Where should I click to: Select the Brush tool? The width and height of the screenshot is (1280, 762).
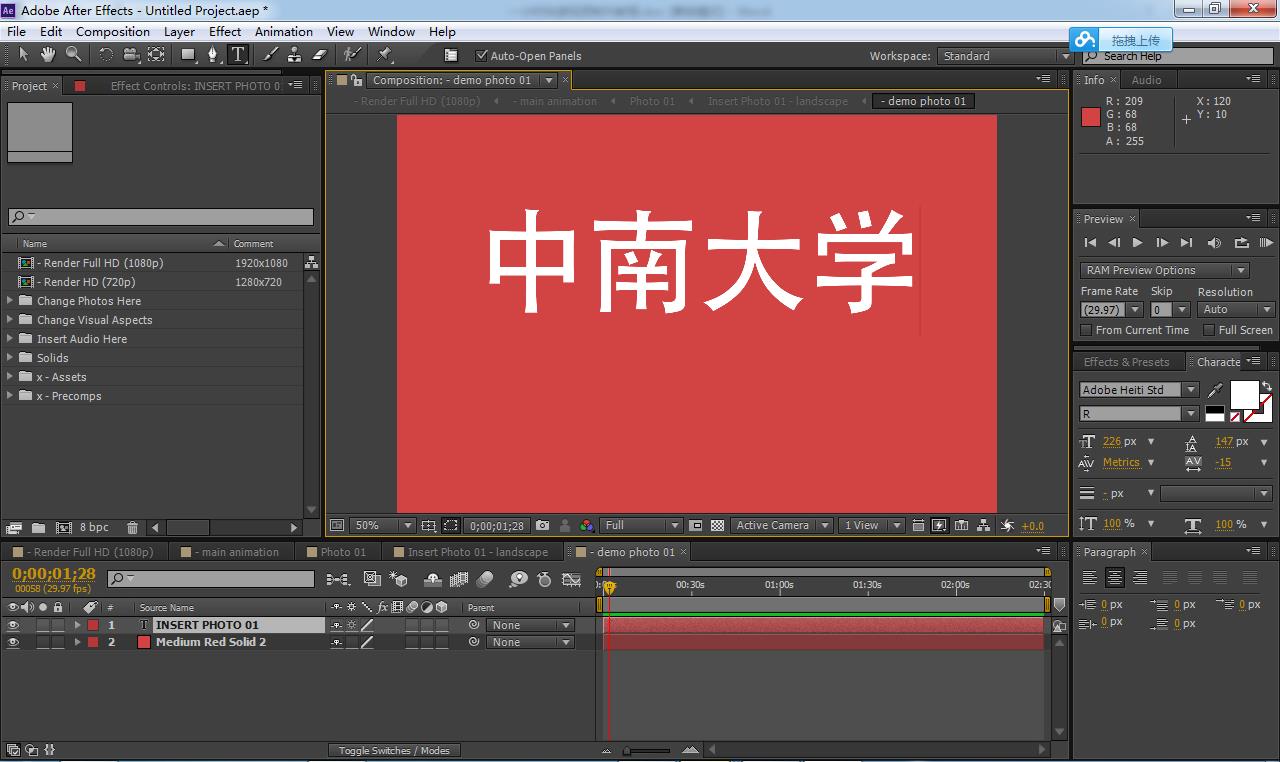click(268, 55)
